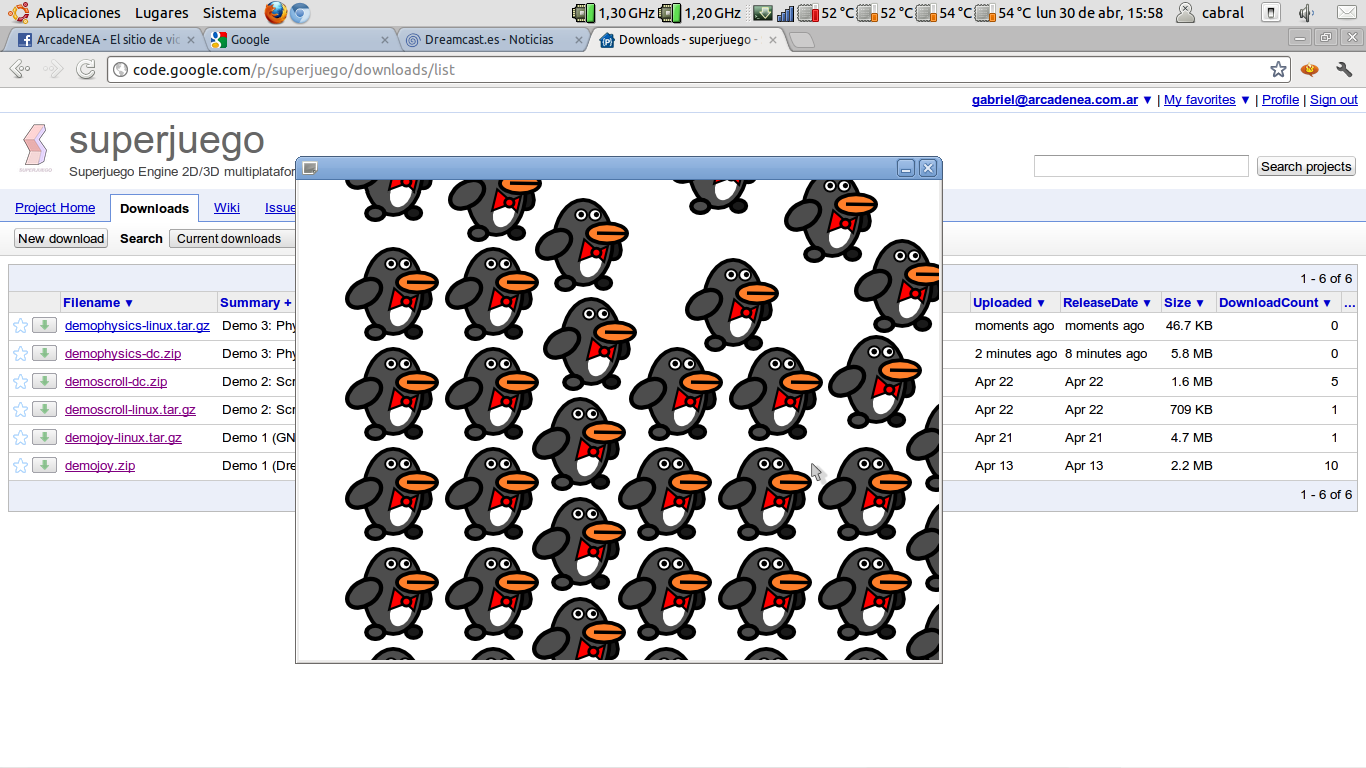Open the demojoy.zip file link
The width and height of the screenshot is (1366, 768).
tap(100, 466)
